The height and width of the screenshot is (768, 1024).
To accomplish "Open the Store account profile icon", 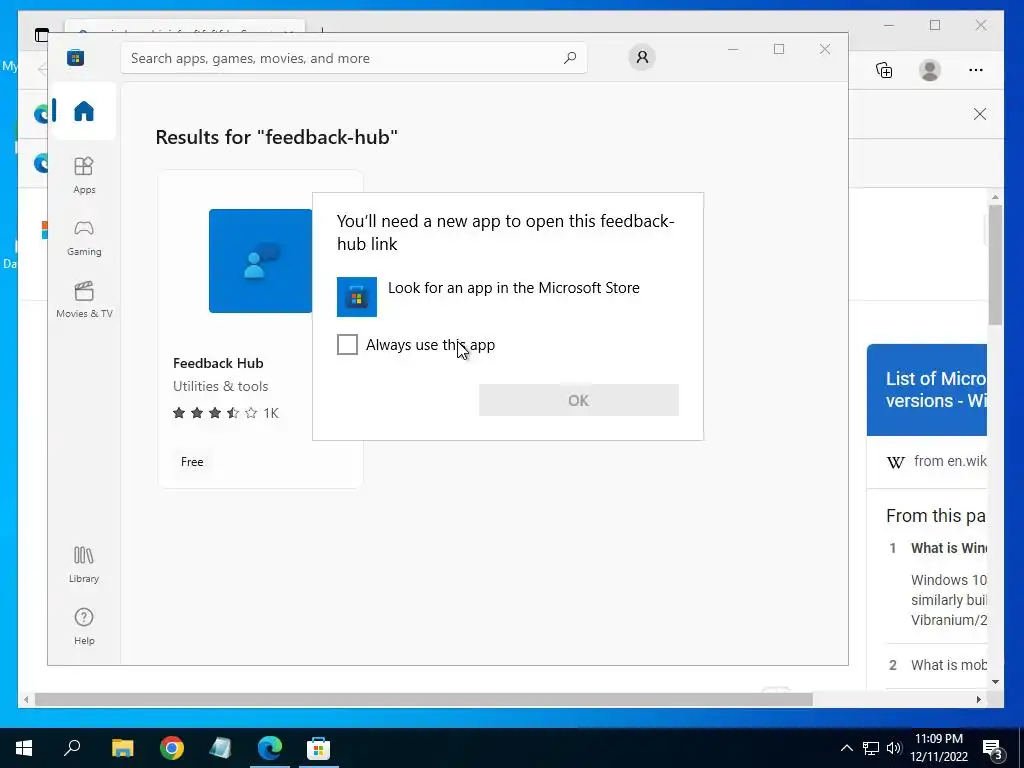I will point(642,57).
